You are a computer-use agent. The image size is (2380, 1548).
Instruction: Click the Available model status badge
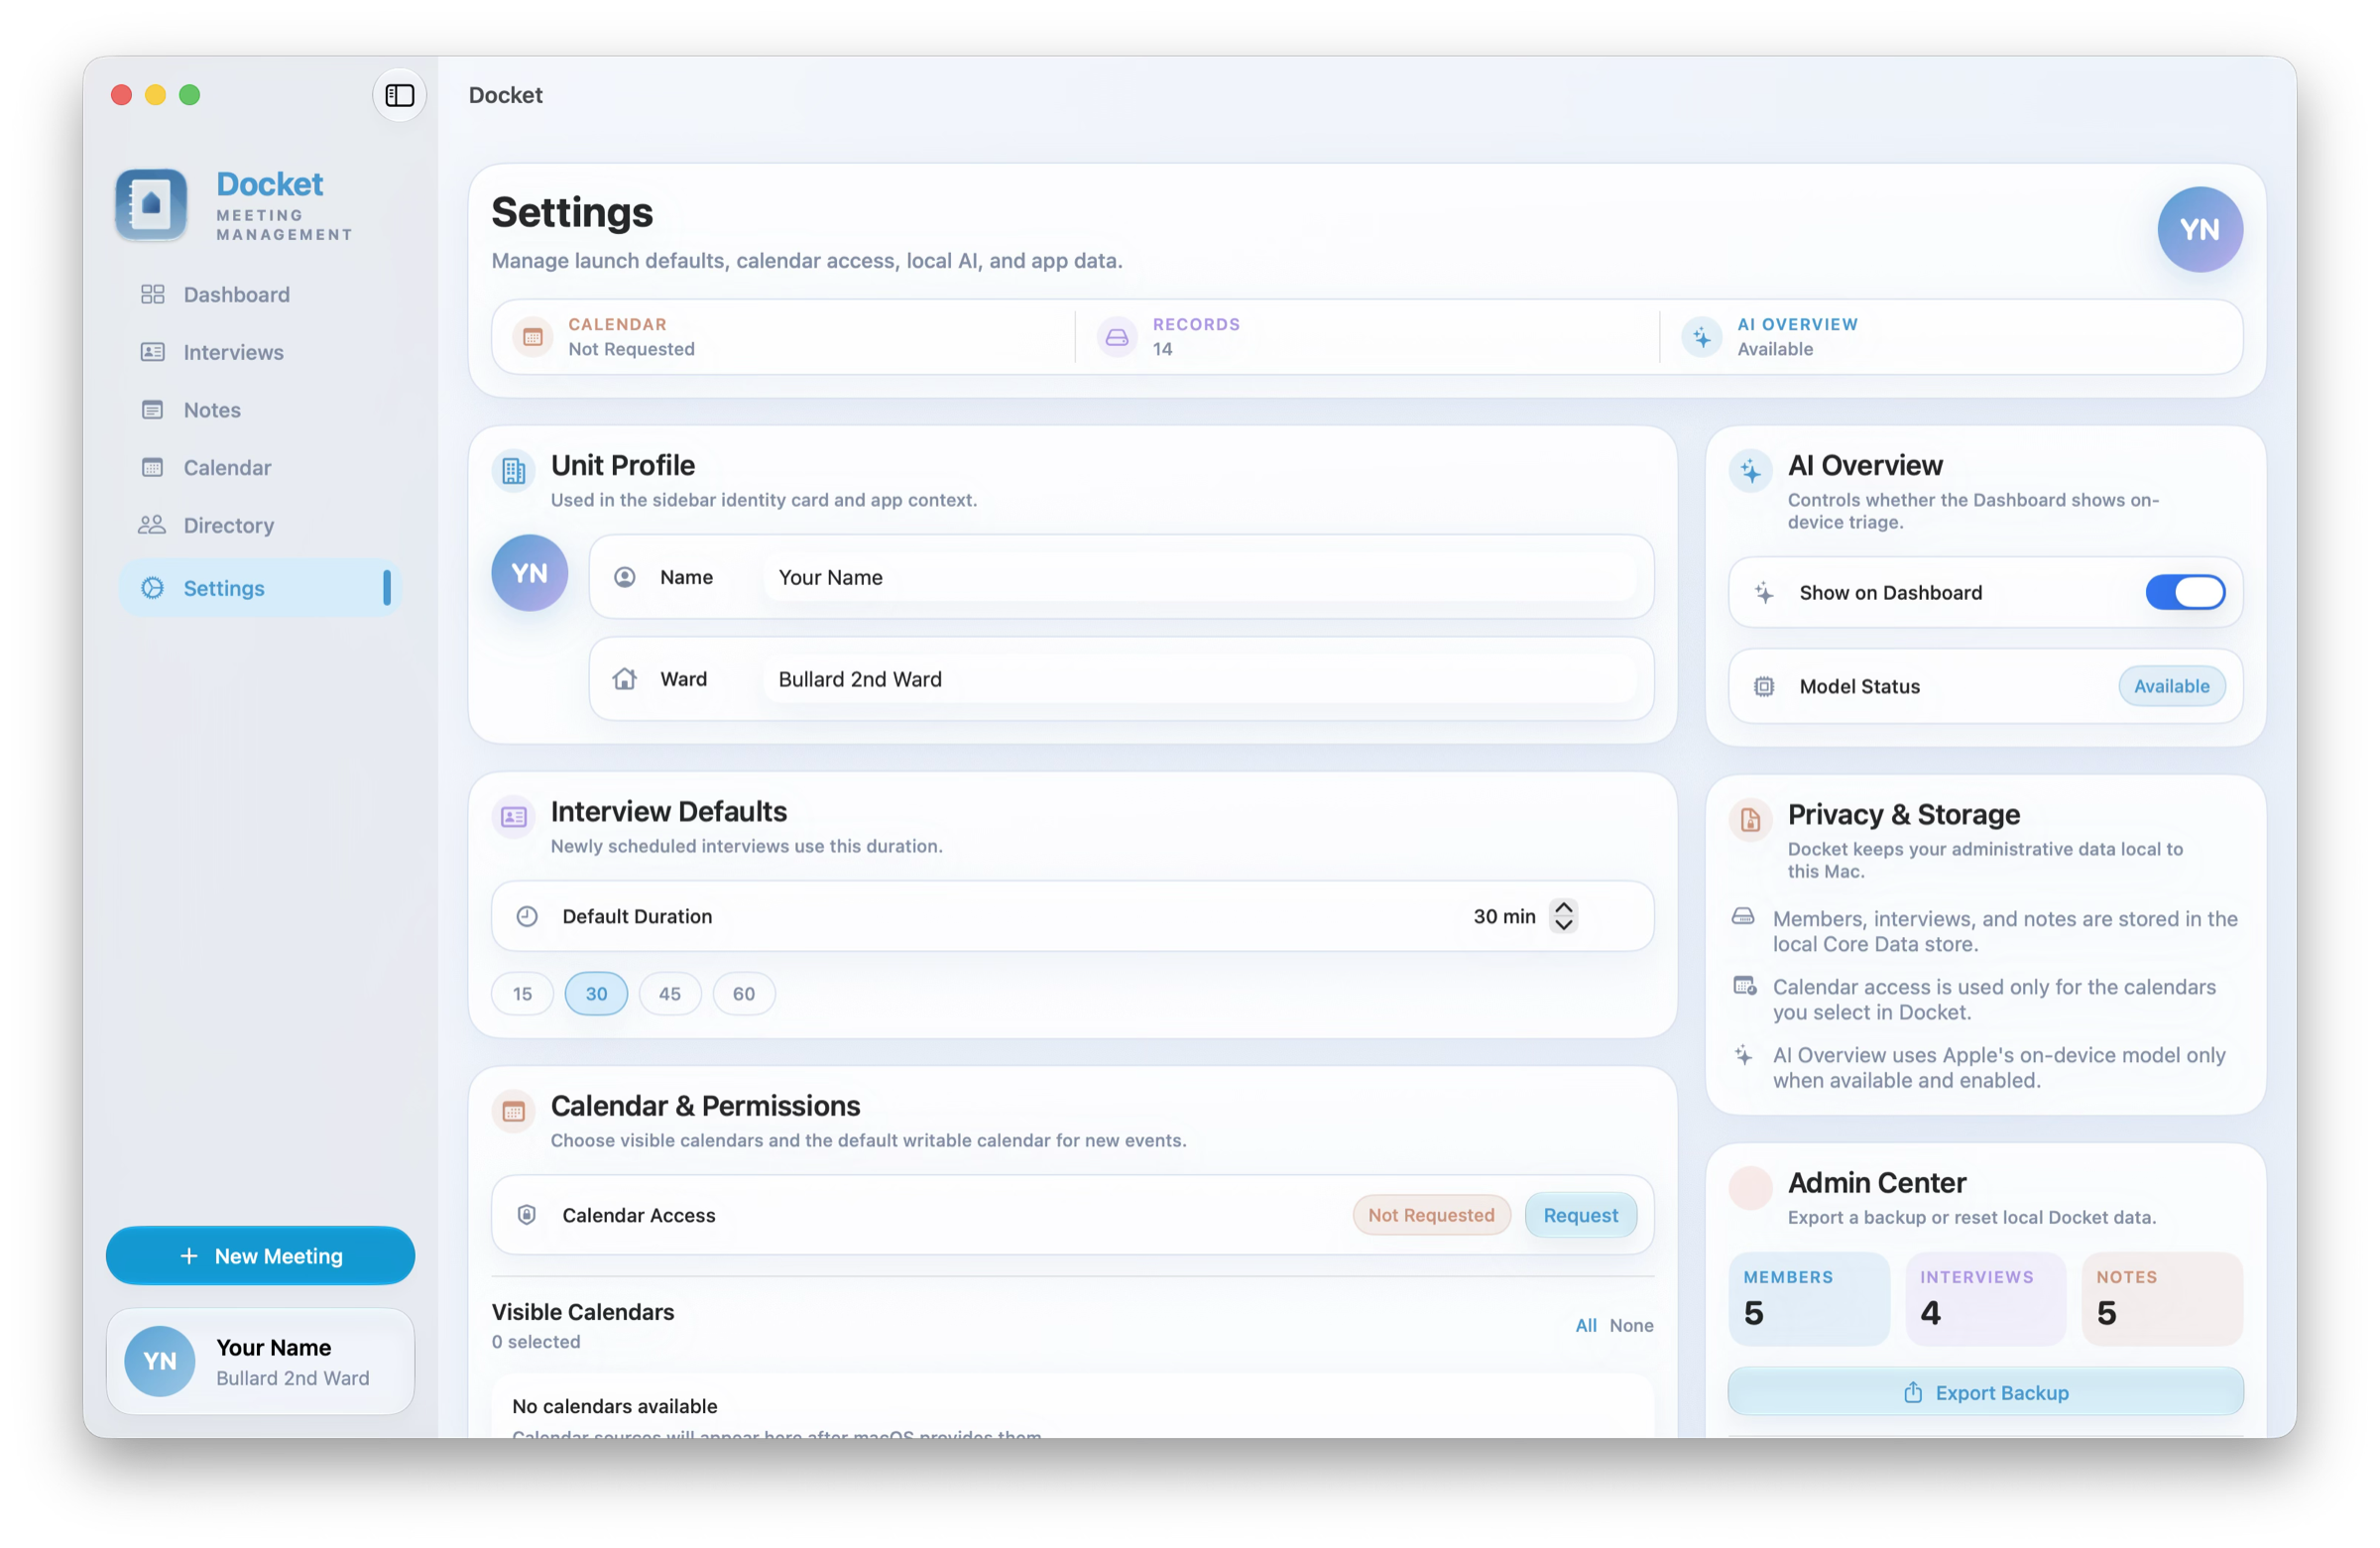2172,686
